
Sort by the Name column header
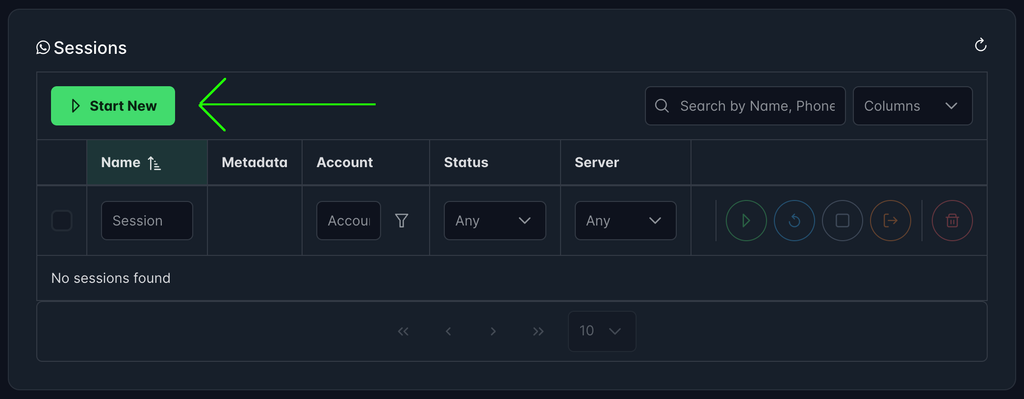[x=147, y=163]
